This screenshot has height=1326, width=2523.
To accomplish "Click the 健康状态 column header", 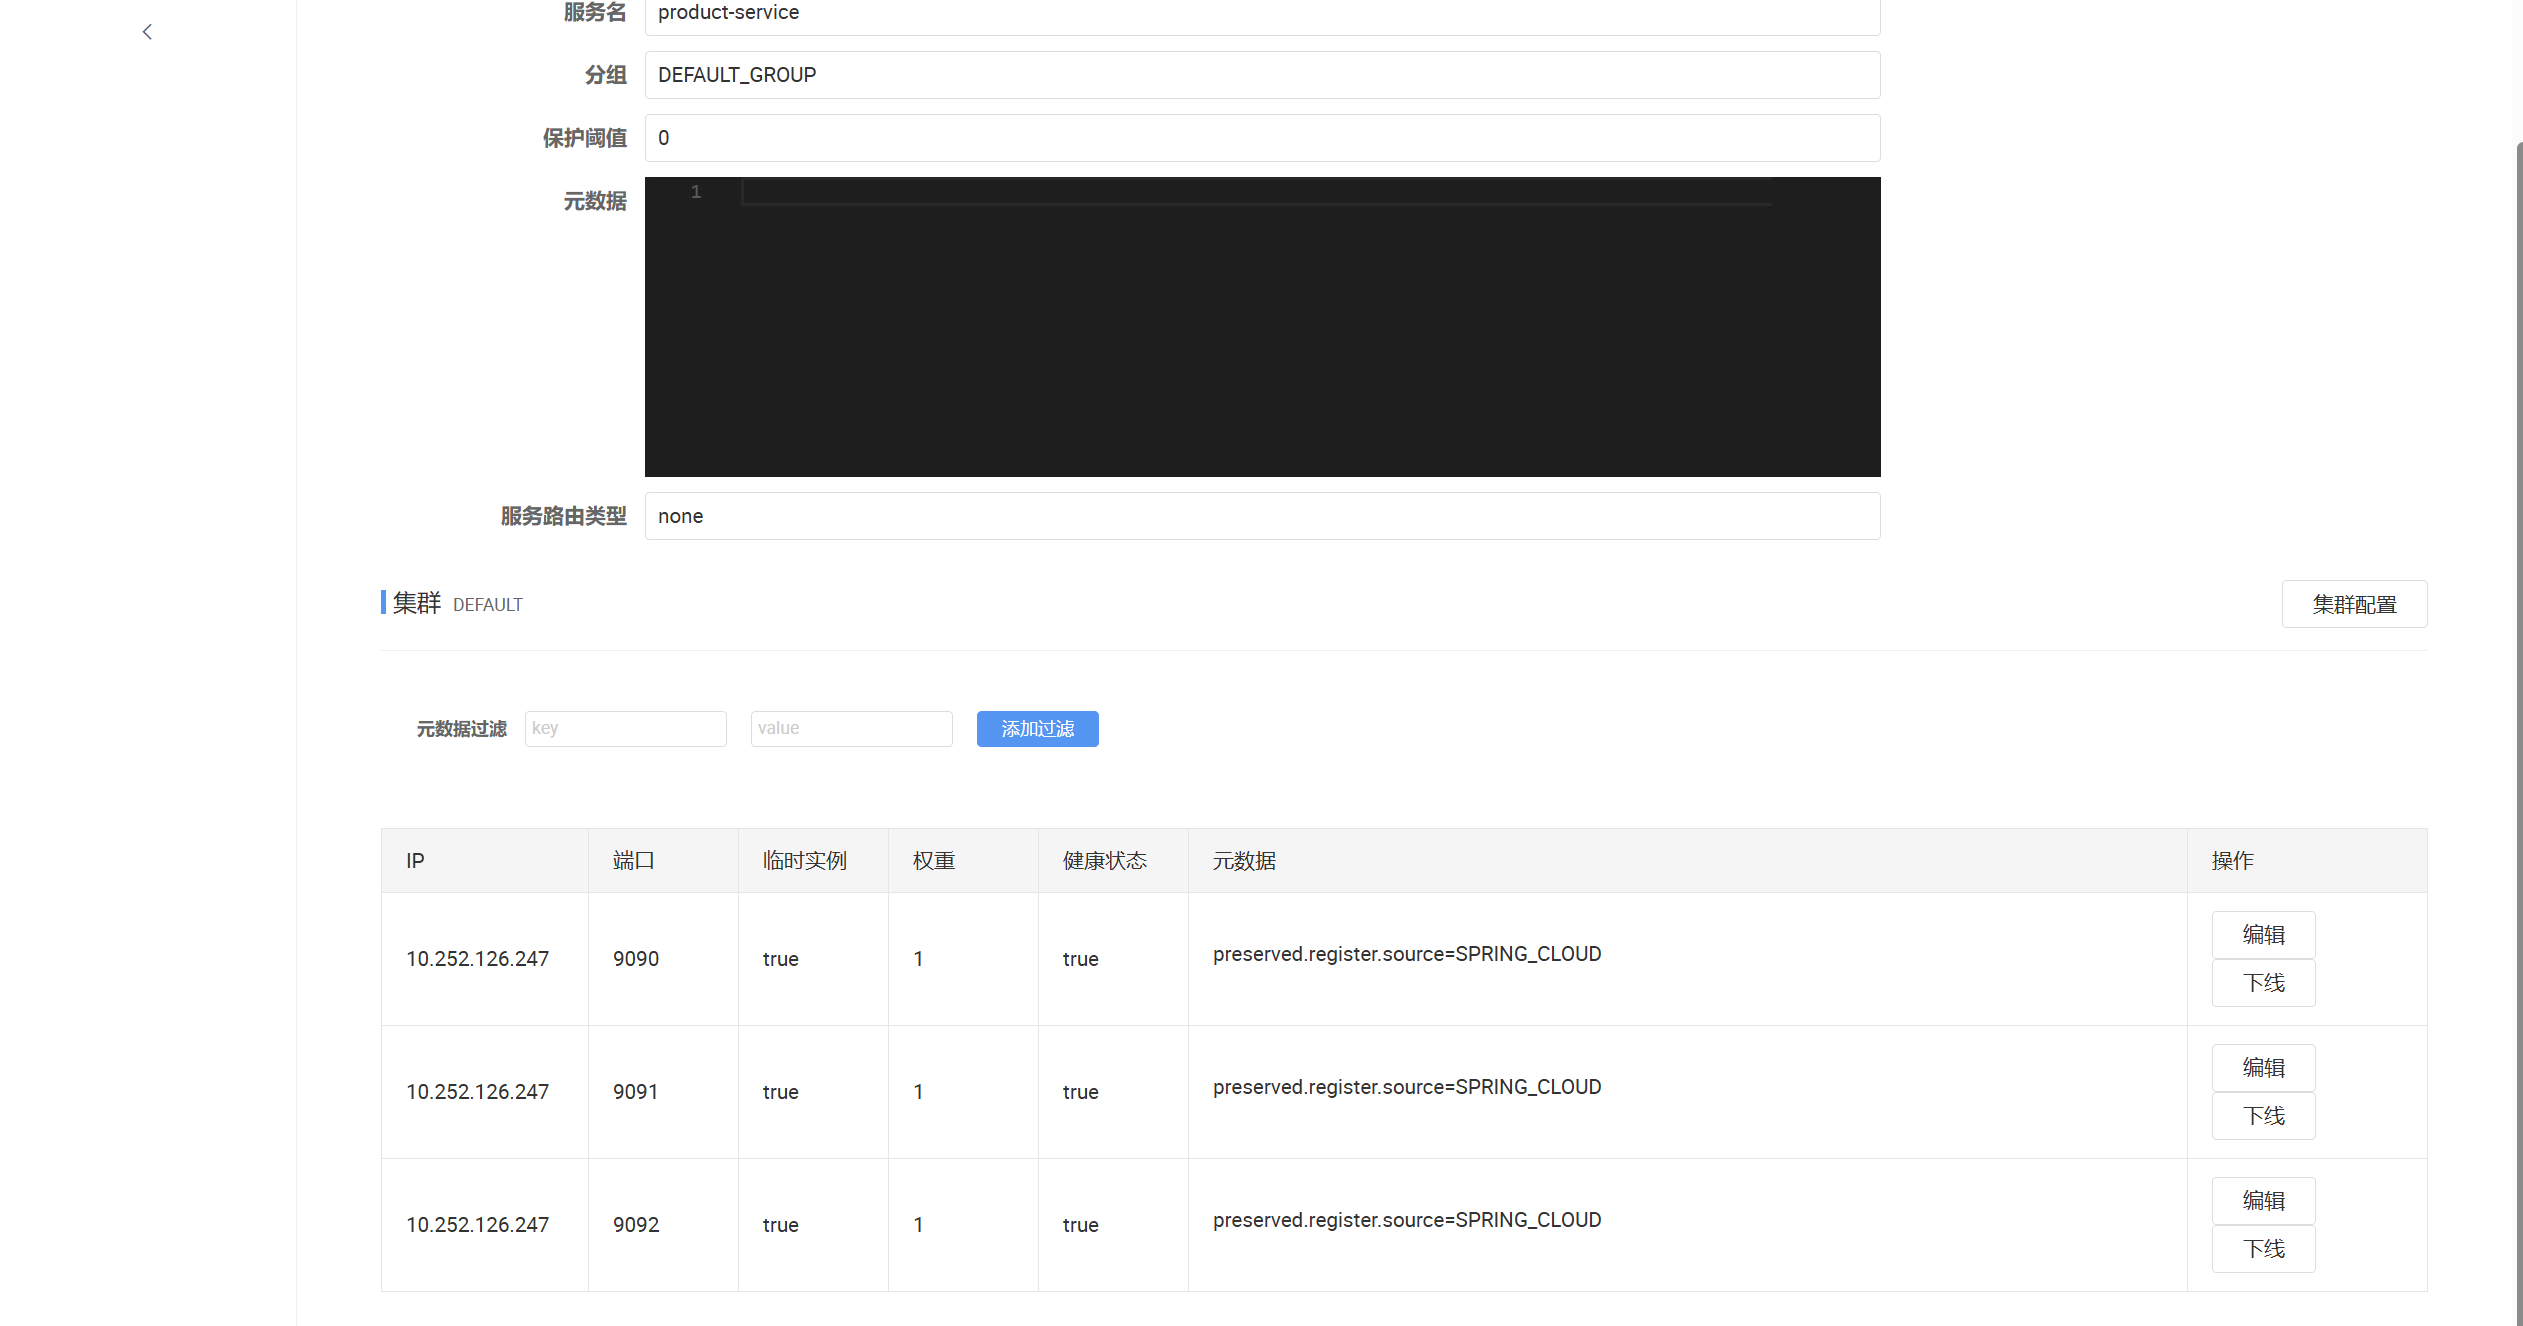I will click(x=1104, y=861).
